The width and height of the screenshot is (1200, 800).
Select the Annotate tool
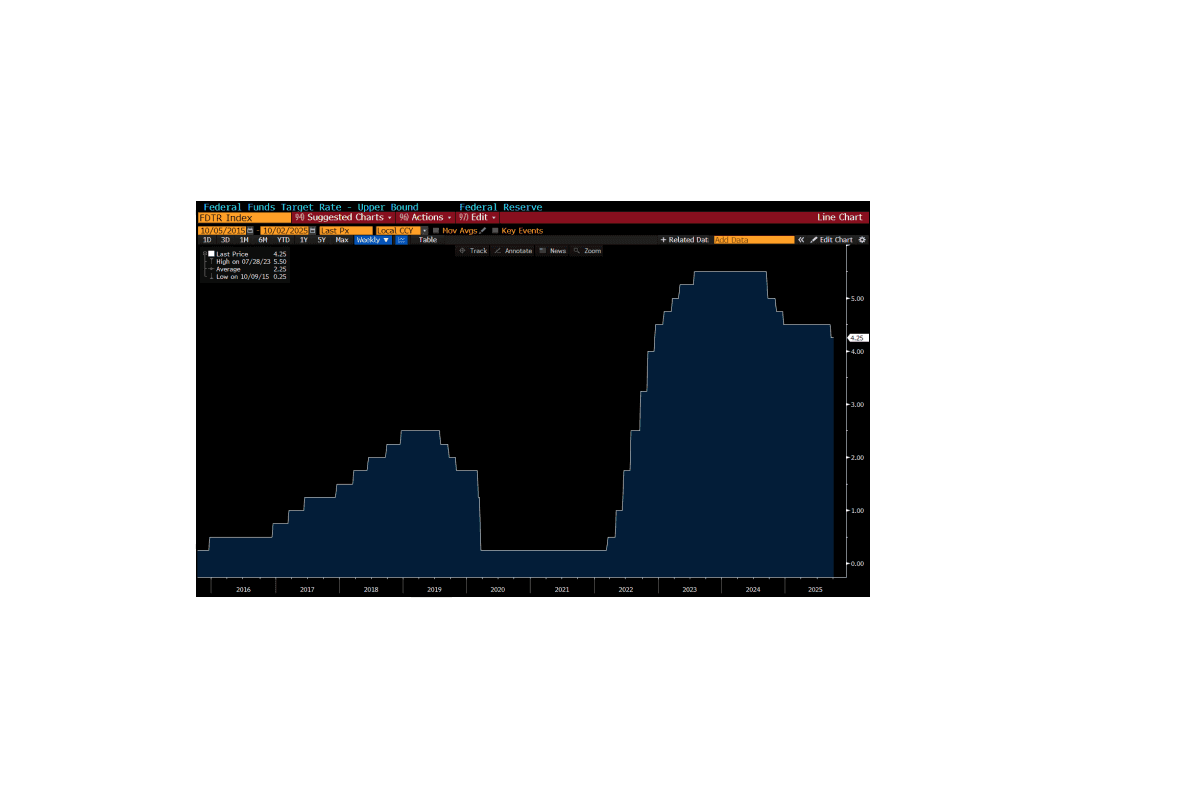tap(512, 251)
